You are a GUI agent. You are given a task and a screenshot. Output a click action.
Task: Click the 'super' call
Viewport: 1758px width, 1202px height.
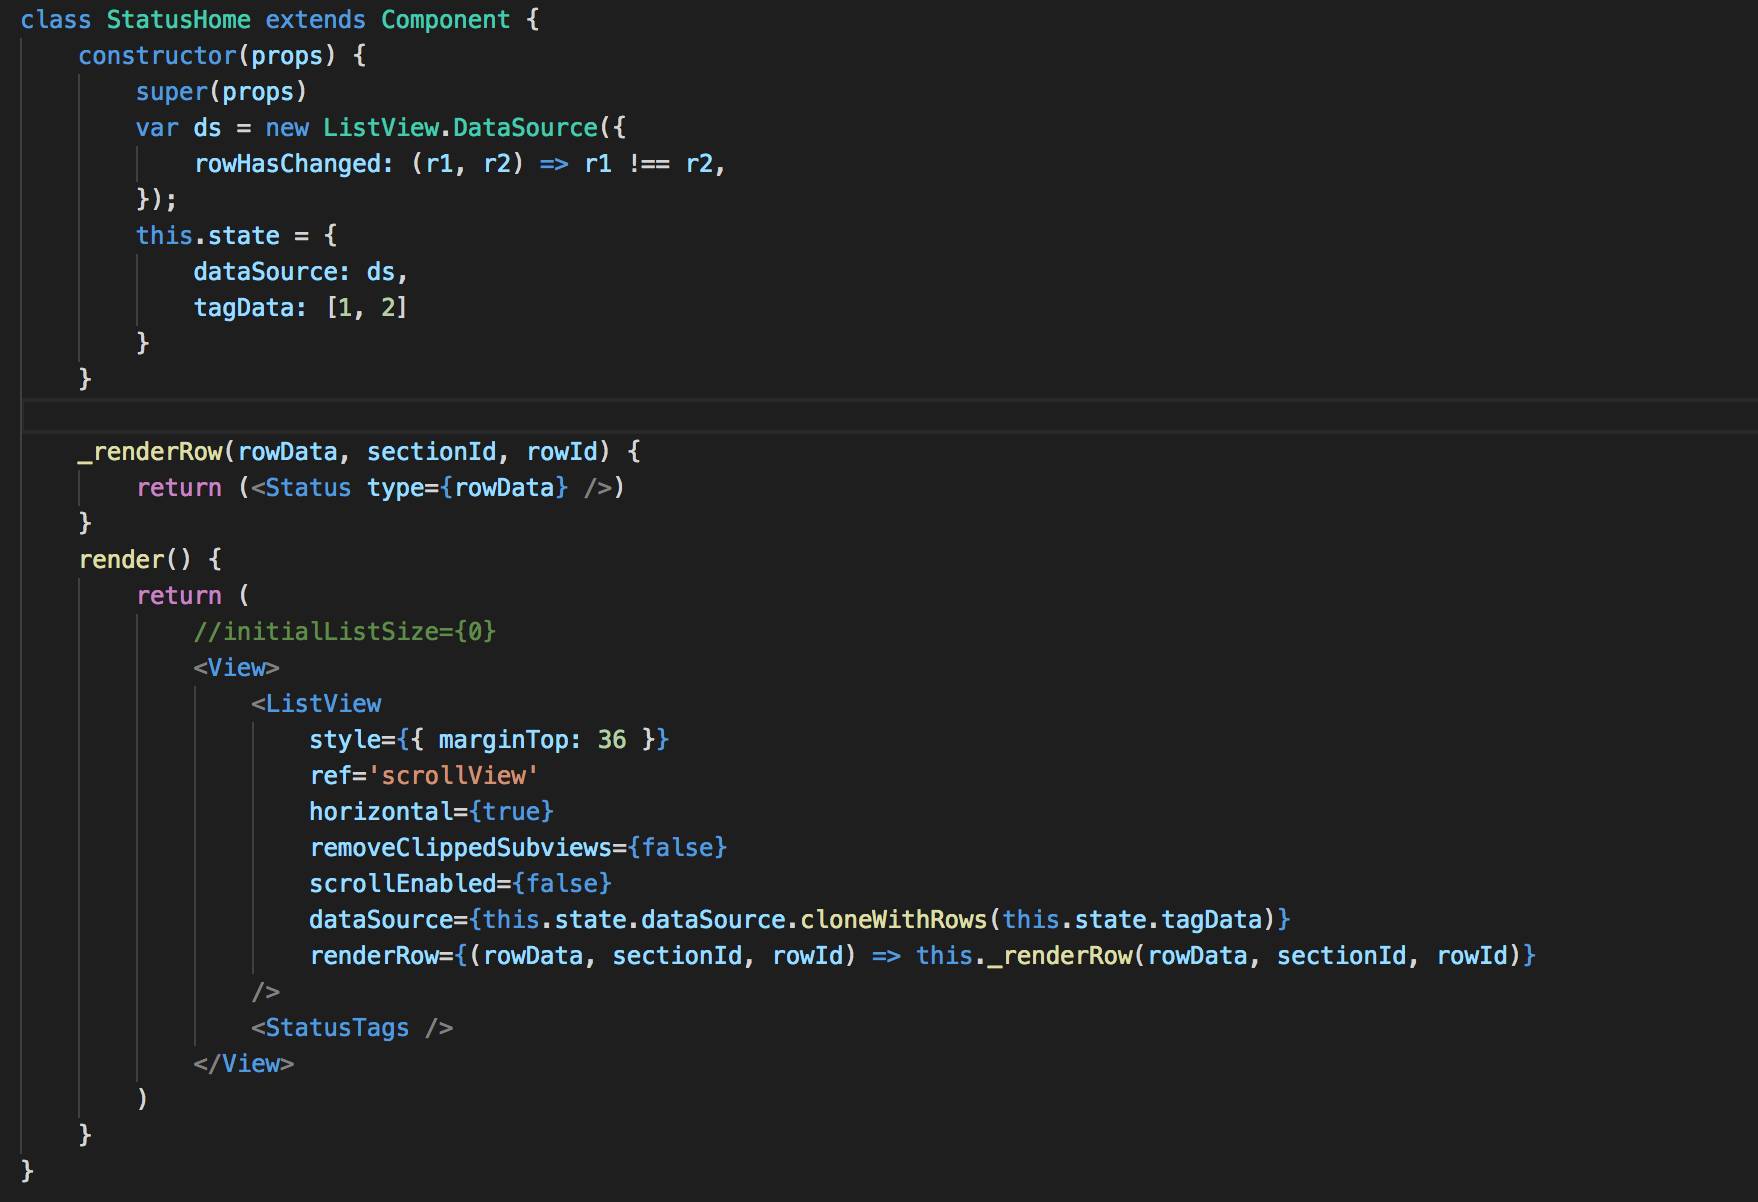(171, 92)
